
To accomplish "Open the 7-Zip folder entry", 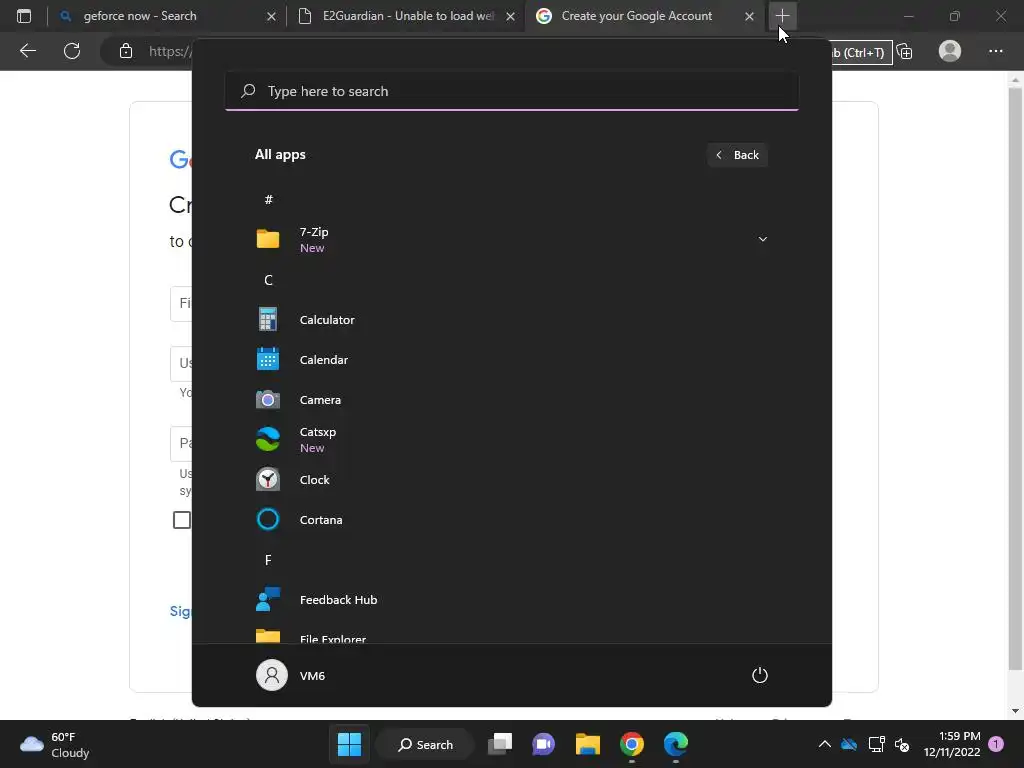I will (x=511, y=240).
